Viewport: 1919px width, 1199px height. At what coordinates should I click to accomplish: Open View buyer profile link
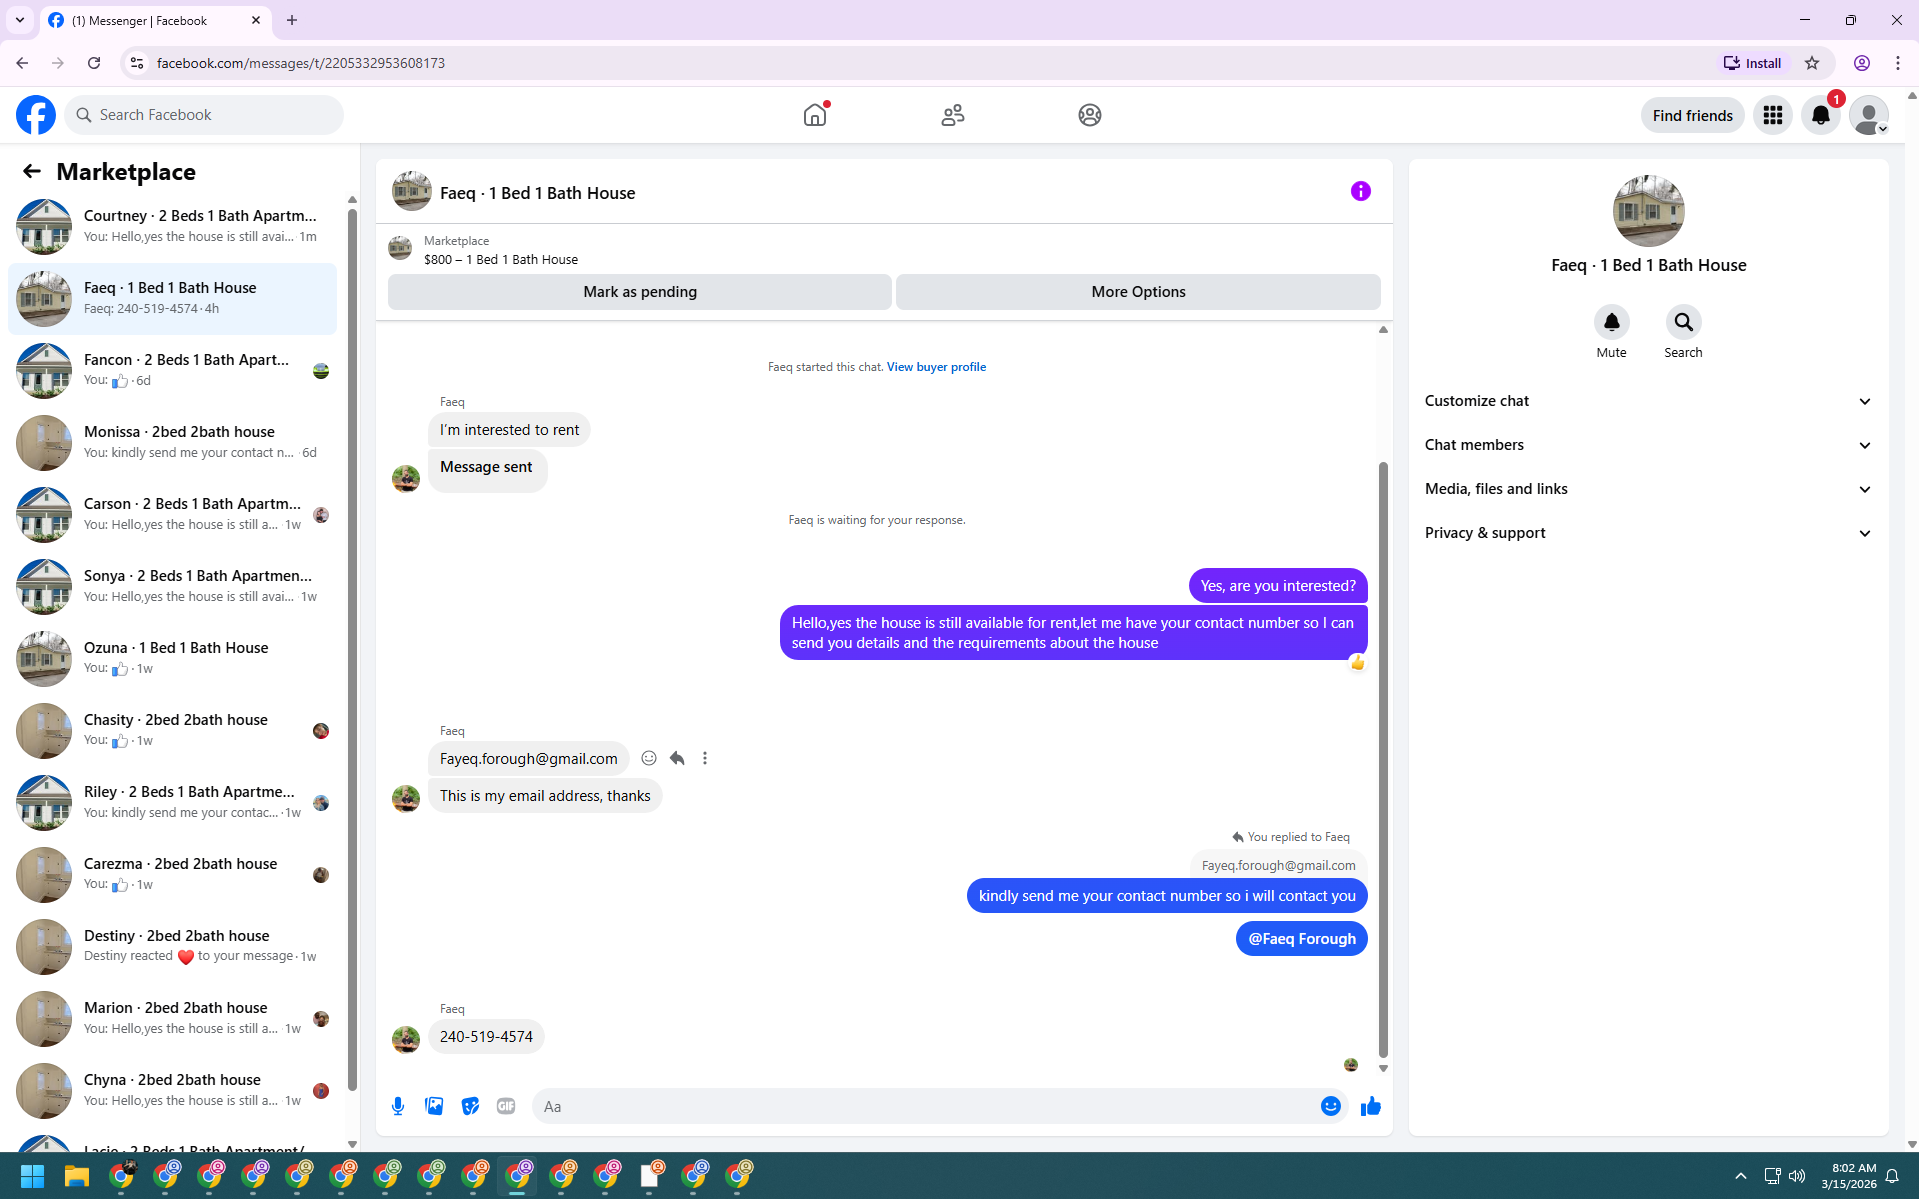(x=936, y=367)
